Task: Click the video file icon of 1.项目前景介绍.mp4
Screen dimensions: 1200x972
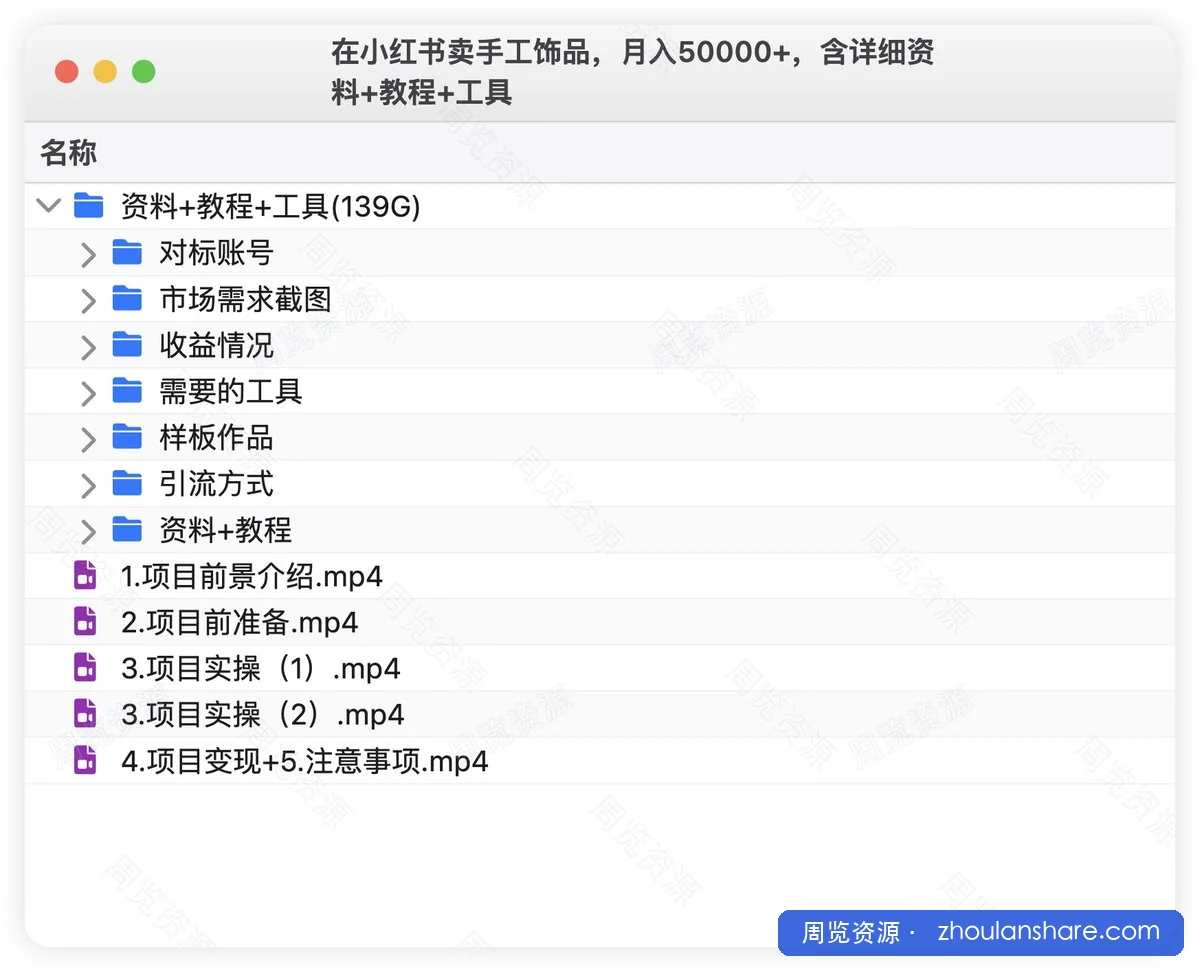Action: (x=86, y=576)
